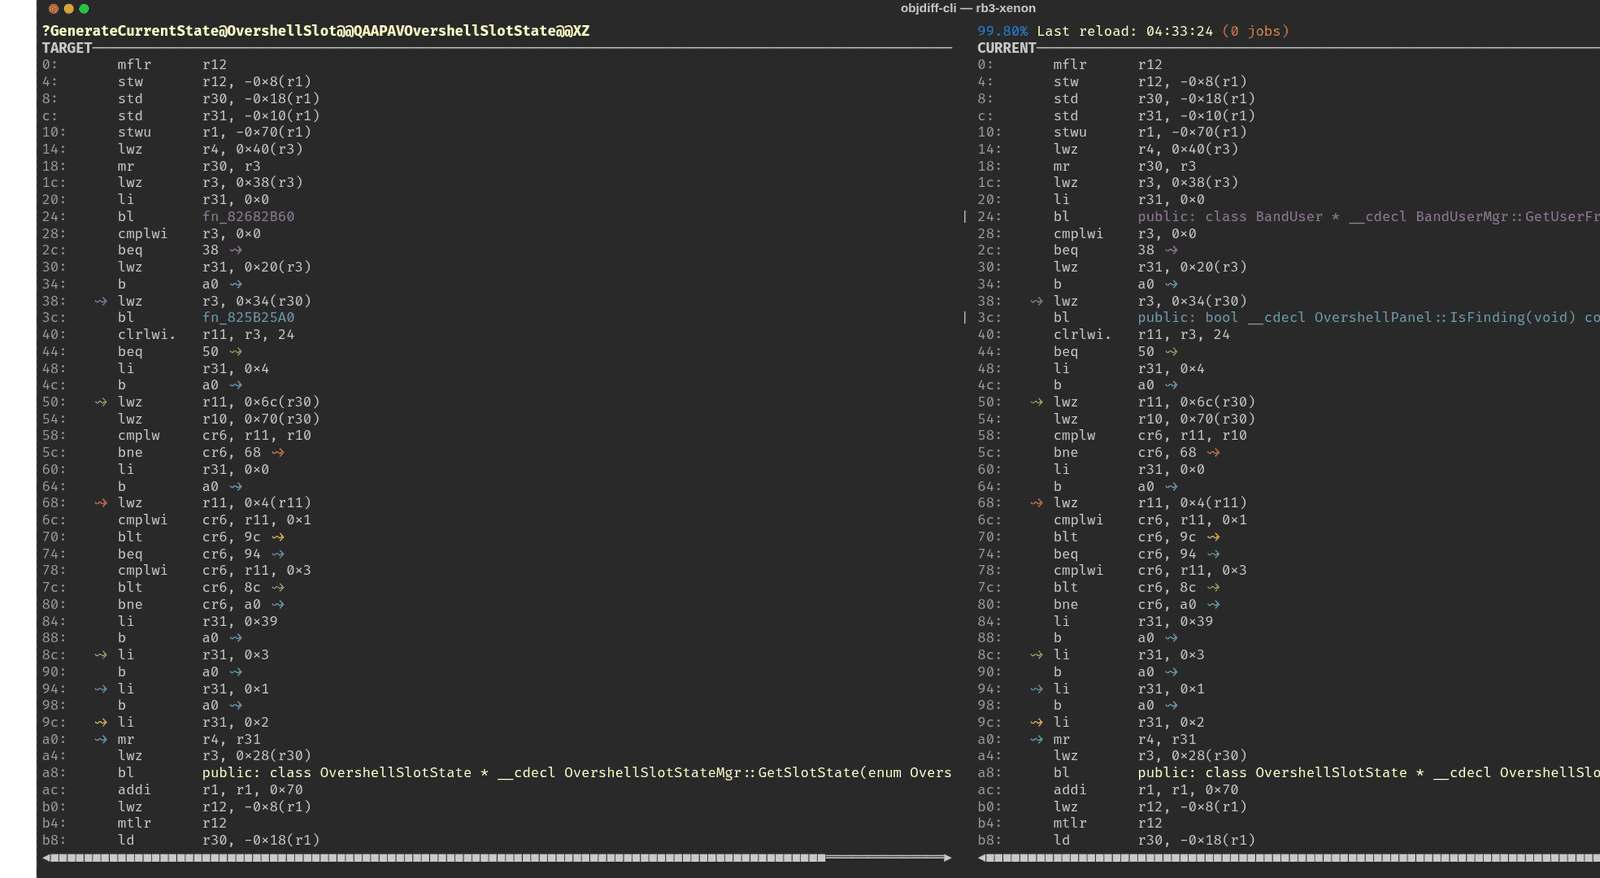Click 'li r31, 0x39' row in TARGET
Viewport: 1600px width, 878px height.
[160, 621]
